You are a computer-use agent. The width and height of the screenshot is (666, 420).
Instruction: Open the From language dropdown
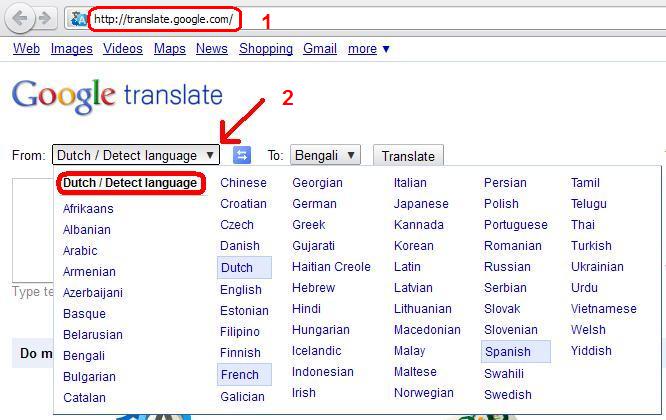(x=135, y=155)
